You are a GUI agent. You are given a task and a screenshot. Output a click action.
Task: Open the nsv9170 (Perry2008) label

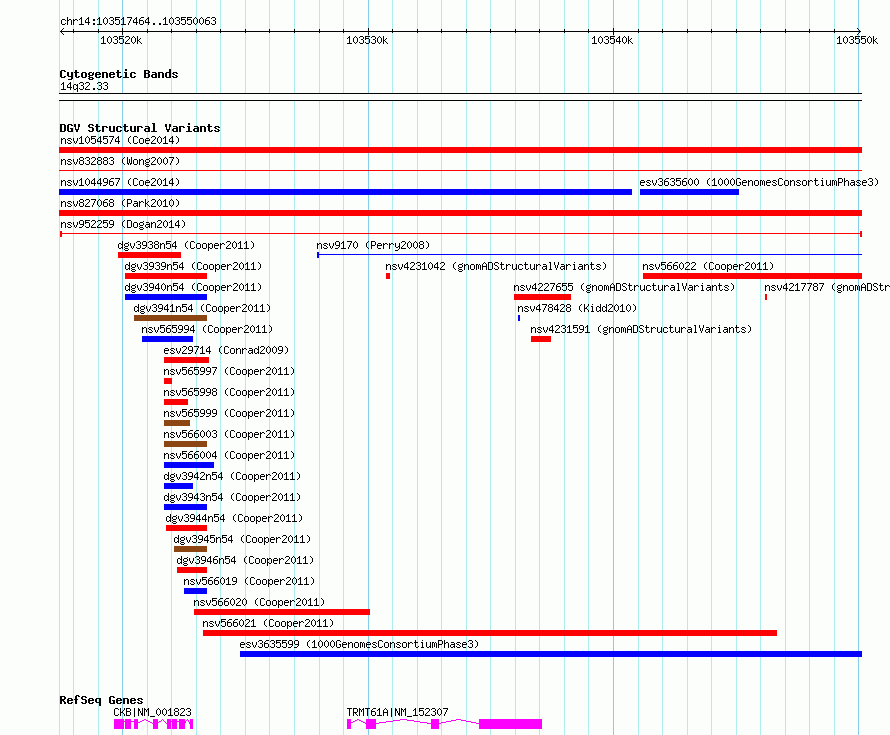click(373, 245)
